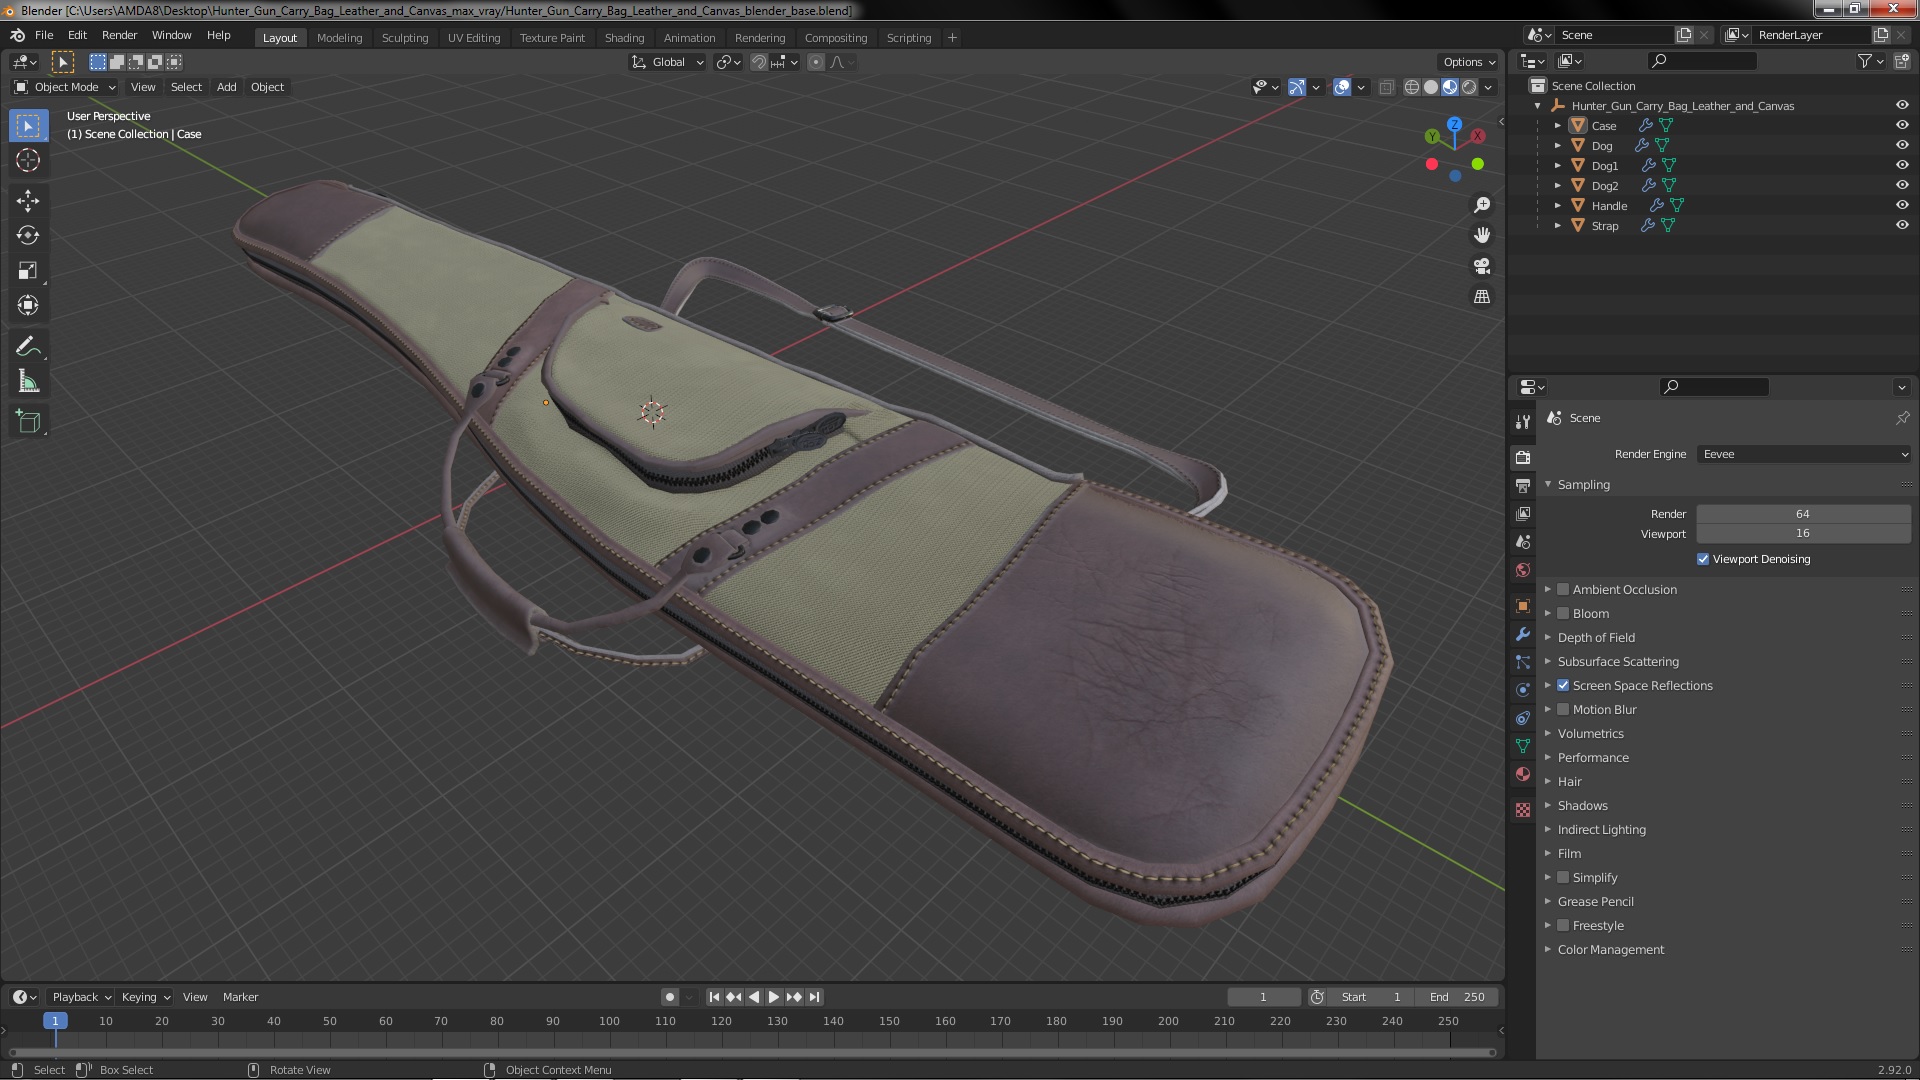This screenshot has width=1920, height=1080.
Task: Click the pan view hand icon
Action: [x=1482, y=235]
